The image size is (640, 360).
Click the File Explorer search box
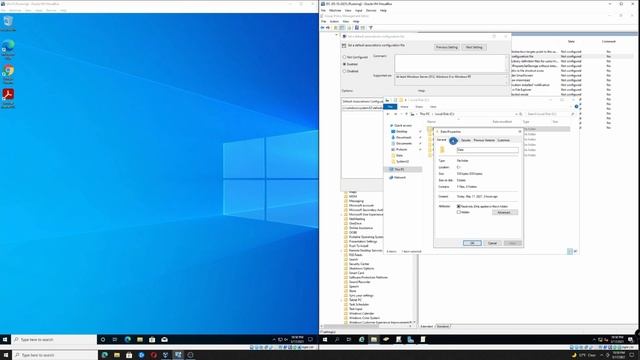click(x=550, y=114)
